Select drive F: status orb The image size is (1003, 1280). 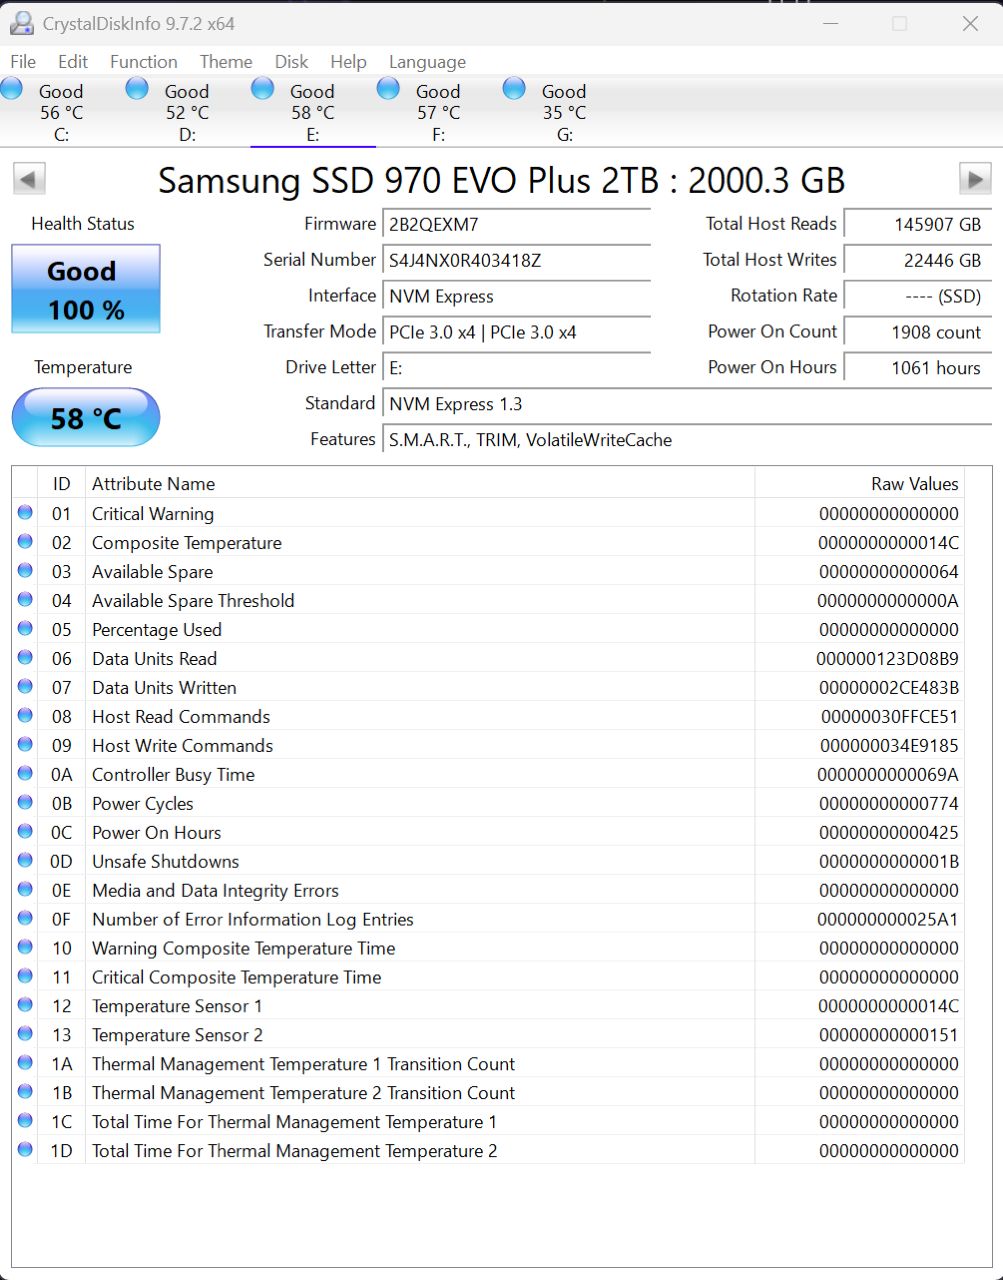pos(389,89)
